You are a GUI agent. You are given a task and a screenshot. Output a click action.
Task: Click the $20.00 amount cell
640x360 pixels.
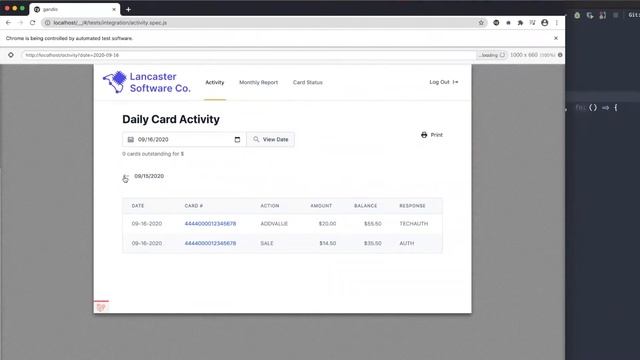[327, 224]
